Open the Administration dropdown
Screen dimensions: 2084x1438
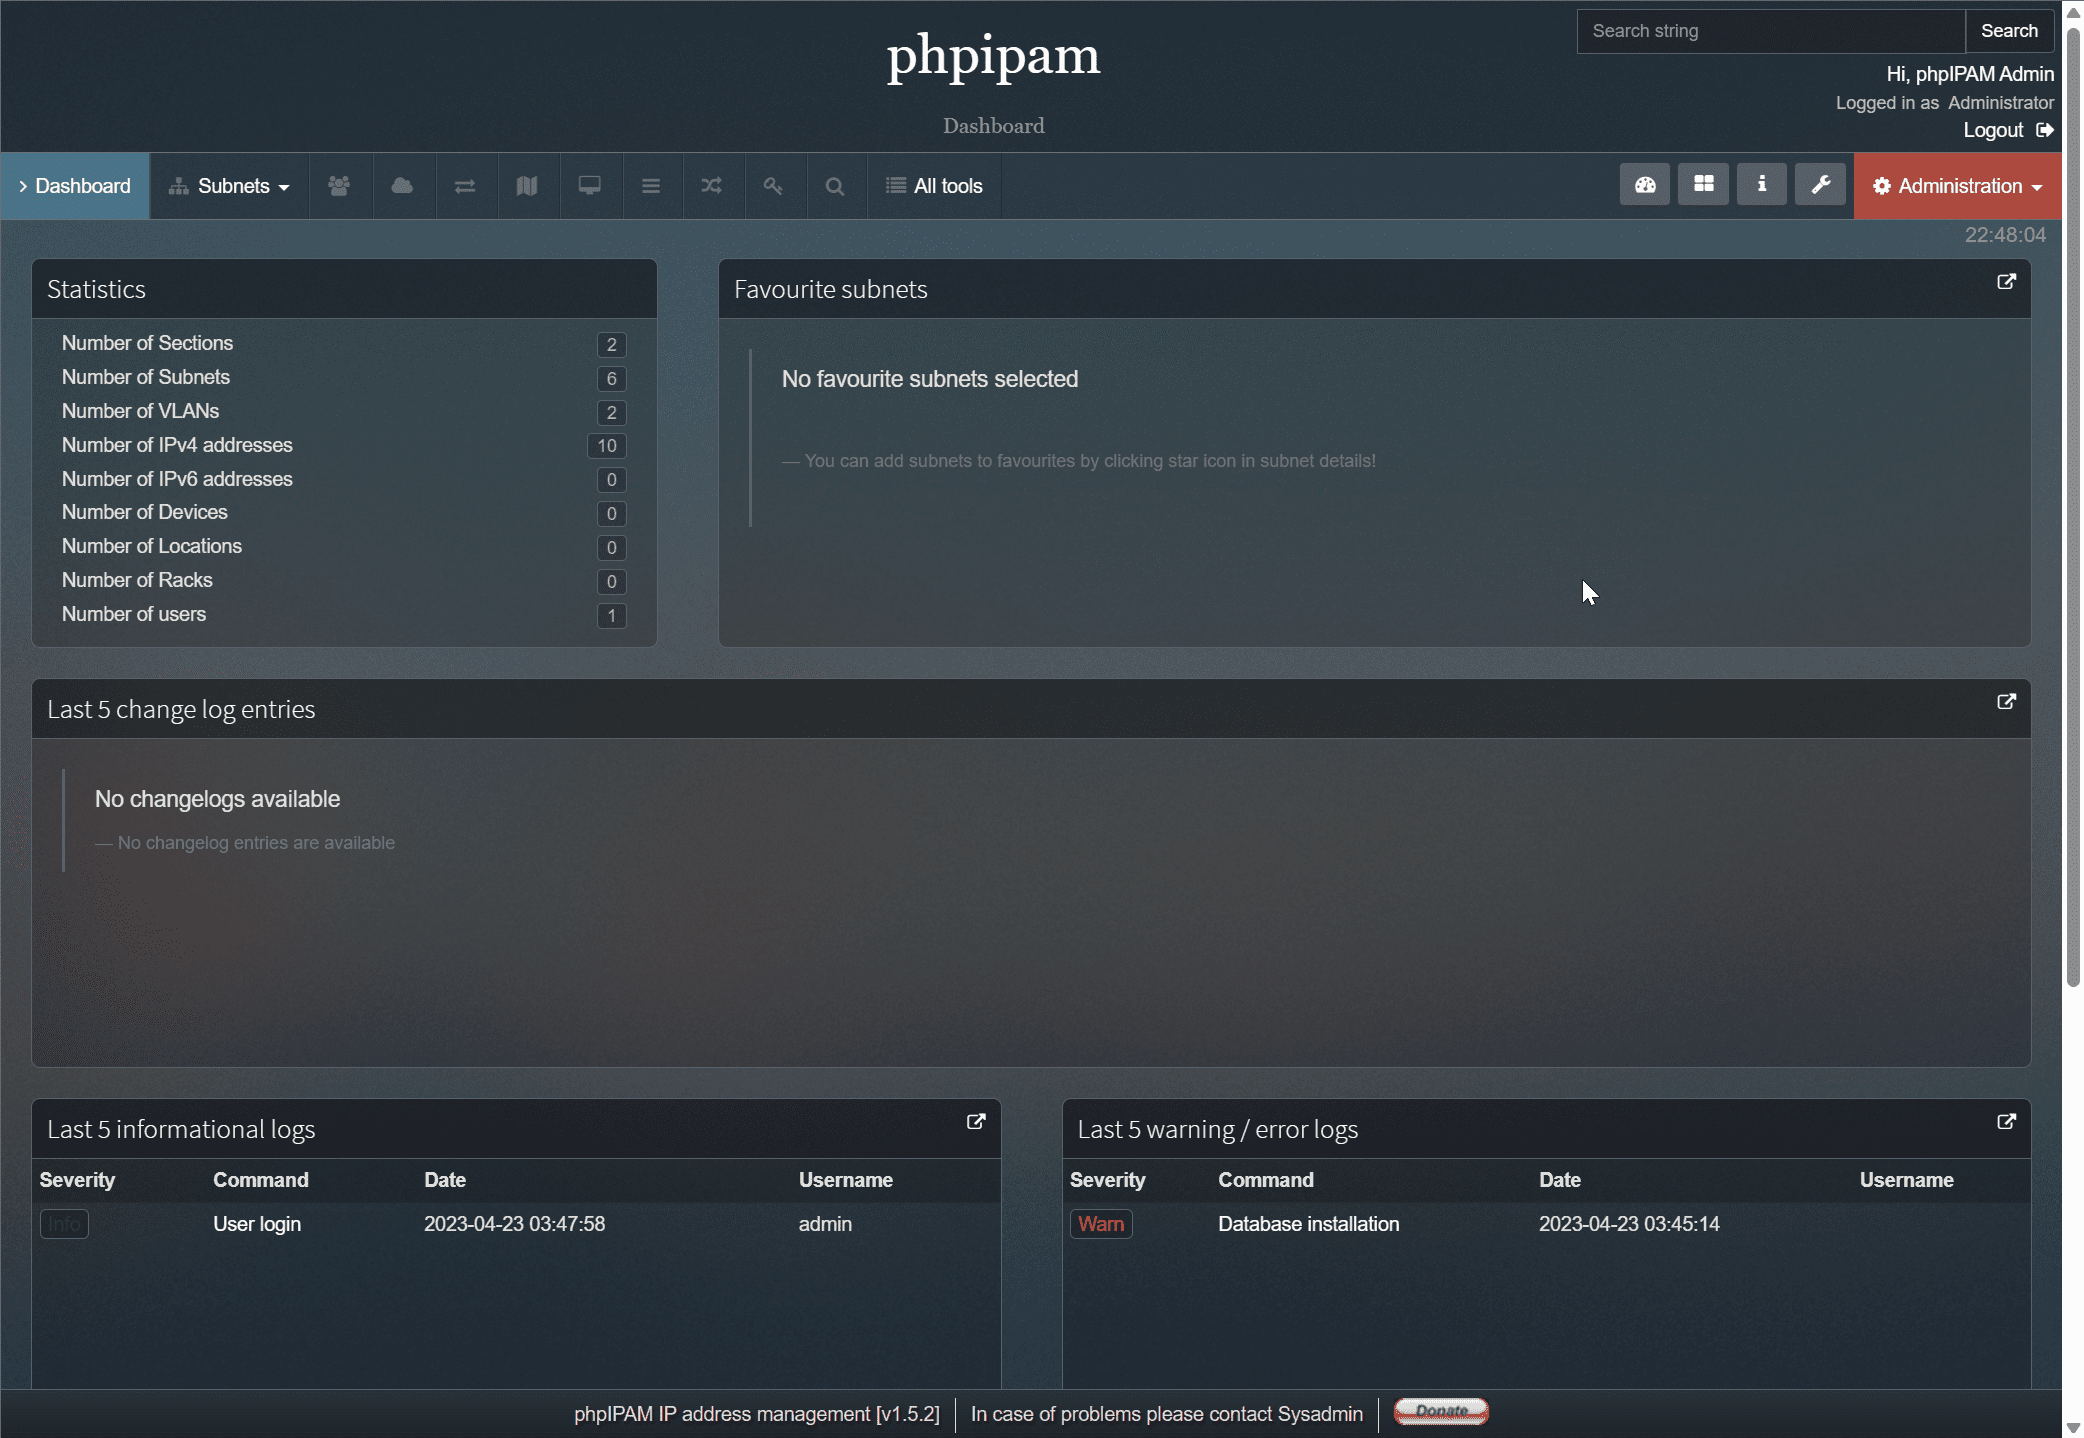1956,186
